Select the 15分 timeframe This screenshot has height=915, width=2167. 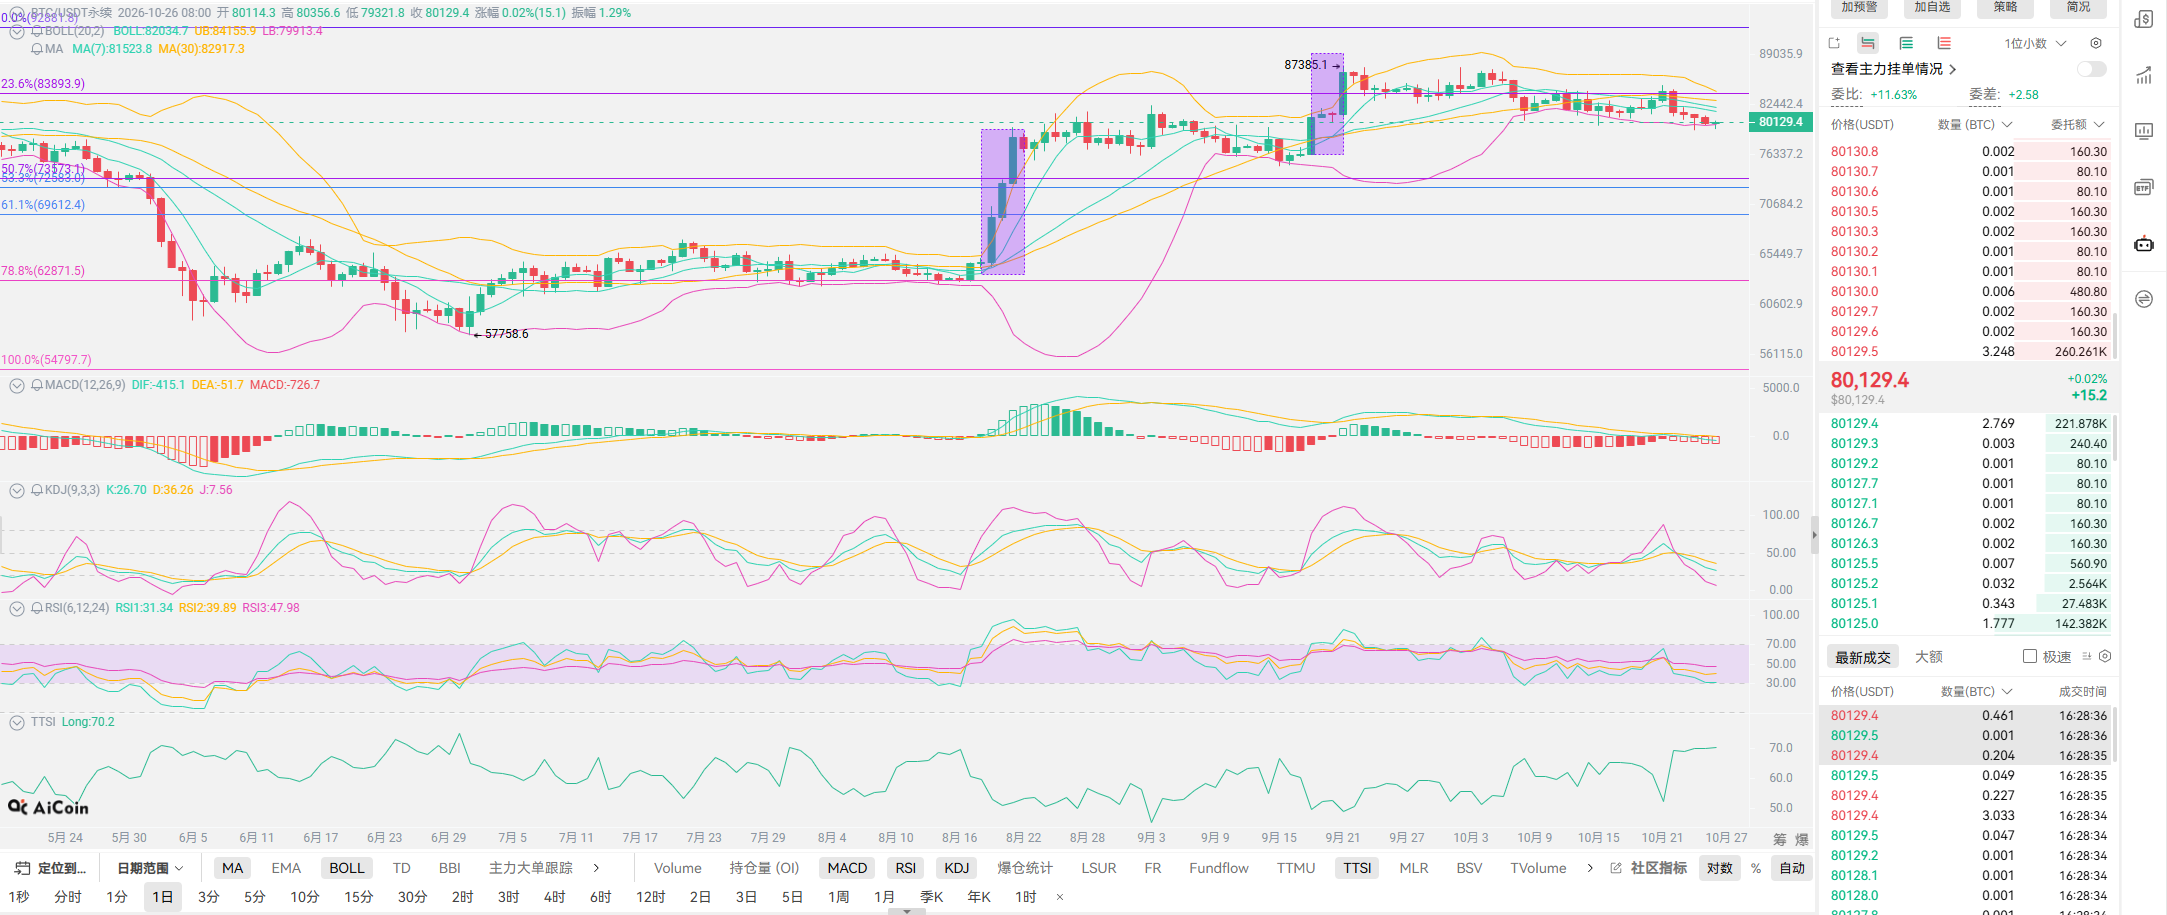tap(358, 897)
